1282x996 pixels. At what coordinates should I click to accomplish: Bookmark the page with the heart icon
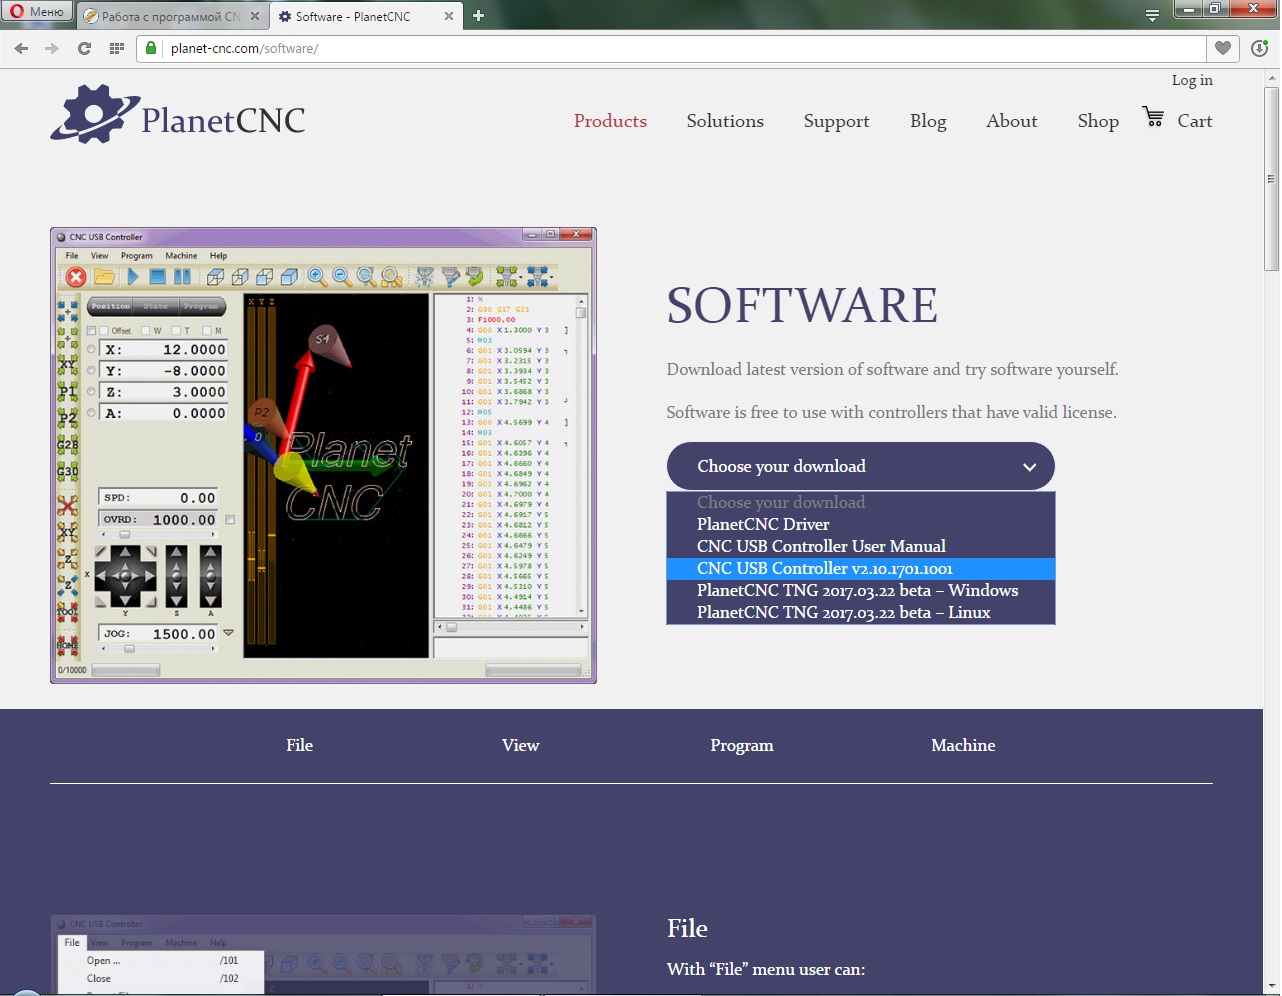[1222, 48]
